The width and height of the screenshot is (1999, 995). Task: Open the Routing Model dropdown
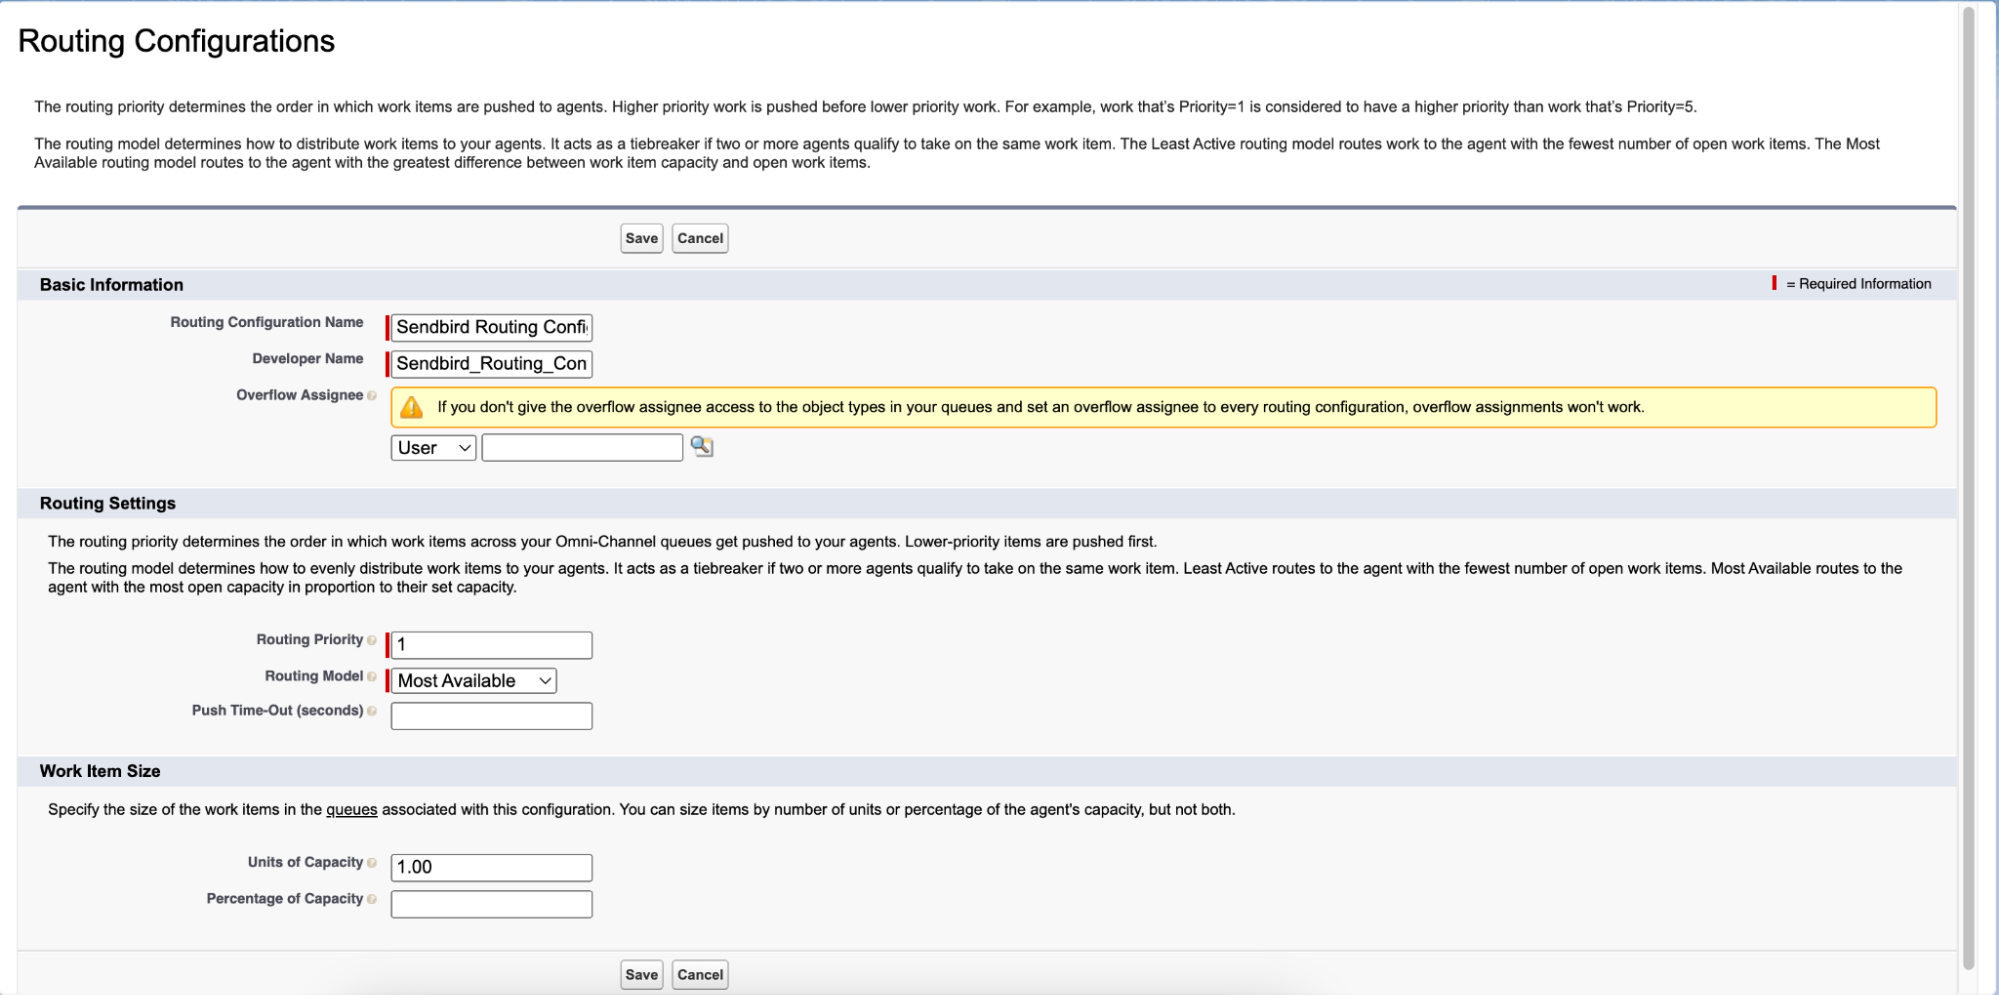click(x=474, y=680)
